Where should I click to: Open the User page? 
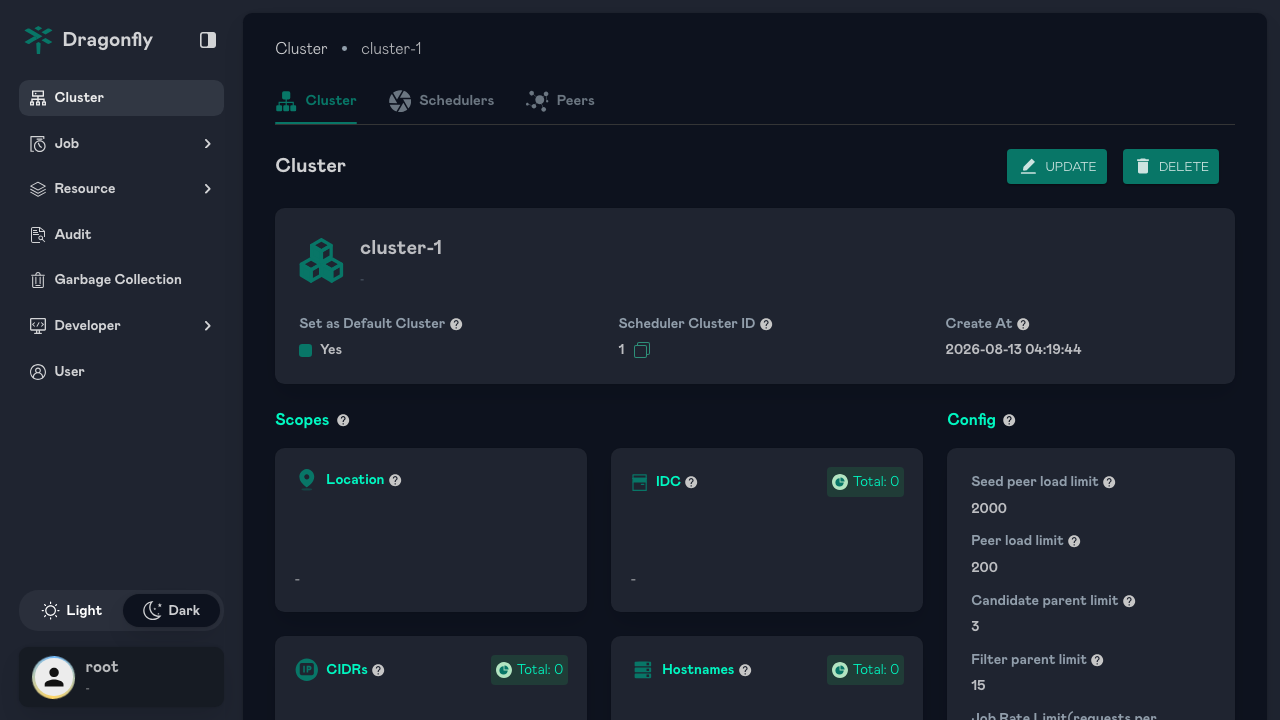coord(121,372)
